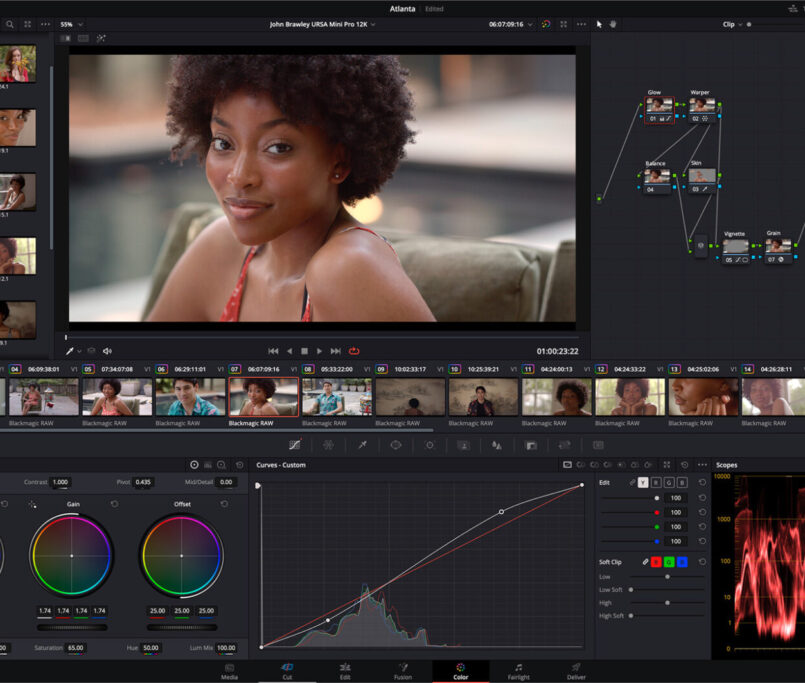
Task: Toggle the Y luminance curve channel
Action: tap(643, 483)
